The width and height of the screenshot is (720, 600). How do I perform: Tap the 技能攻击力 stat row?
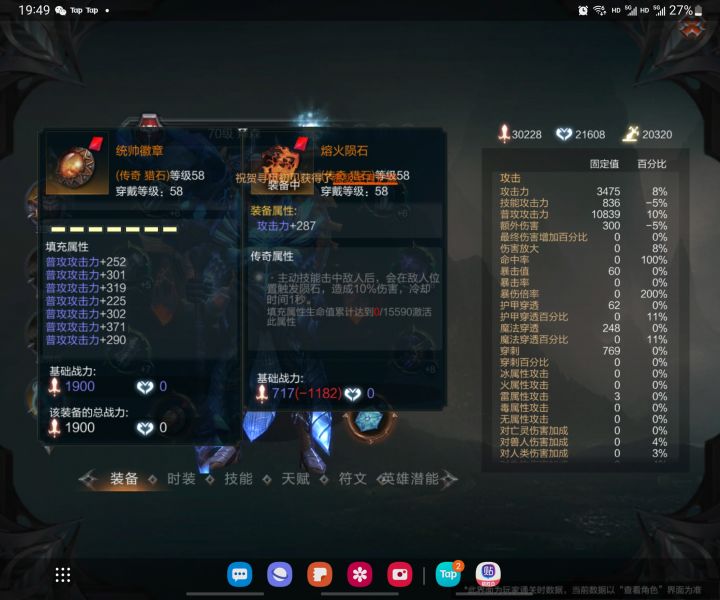click(584, 203)
